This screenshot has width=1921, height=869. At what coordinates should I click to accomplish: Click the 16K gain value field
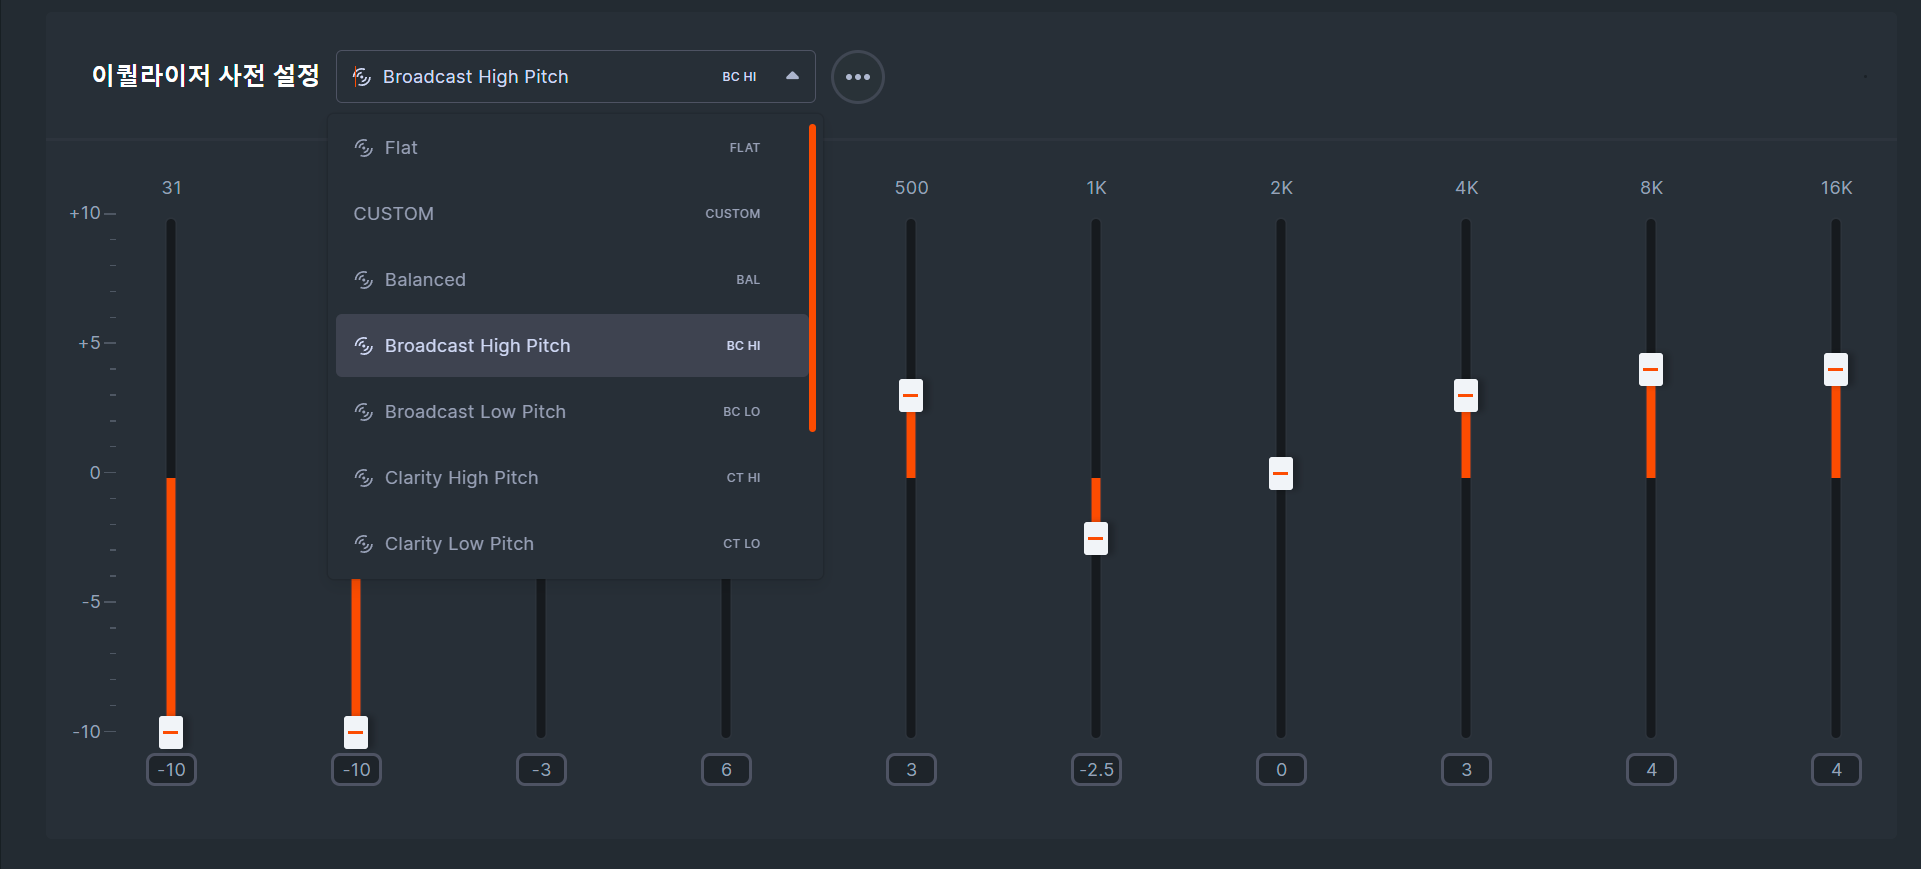[x=1836, y=770]
